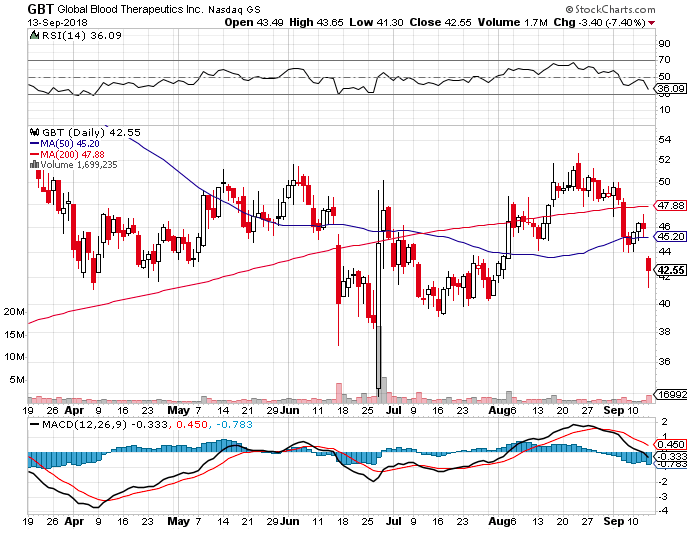Click the 36 price axis label
695x533 pixels.
[665, 362]
